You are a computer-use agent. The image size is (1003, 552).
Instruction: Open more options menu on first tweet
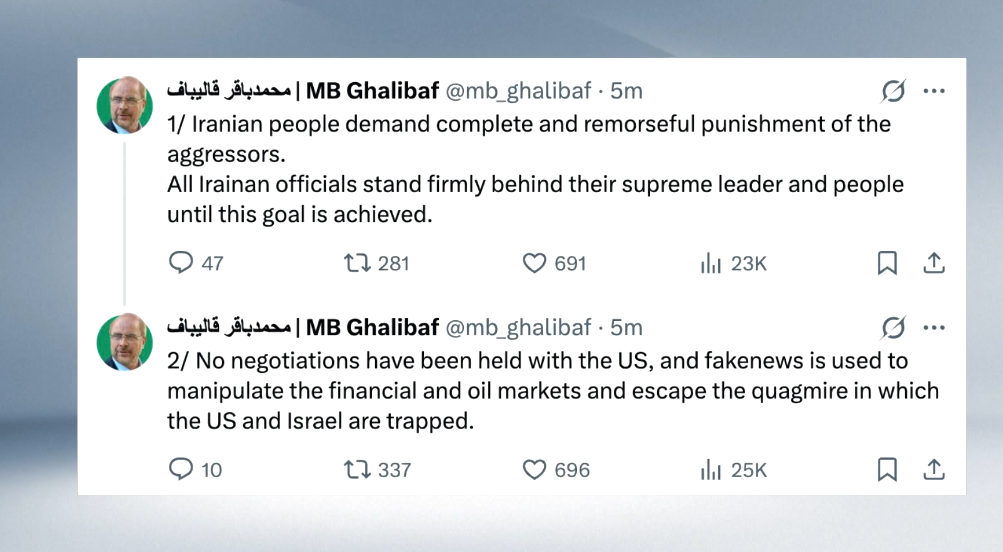click(x=934, y=92)
